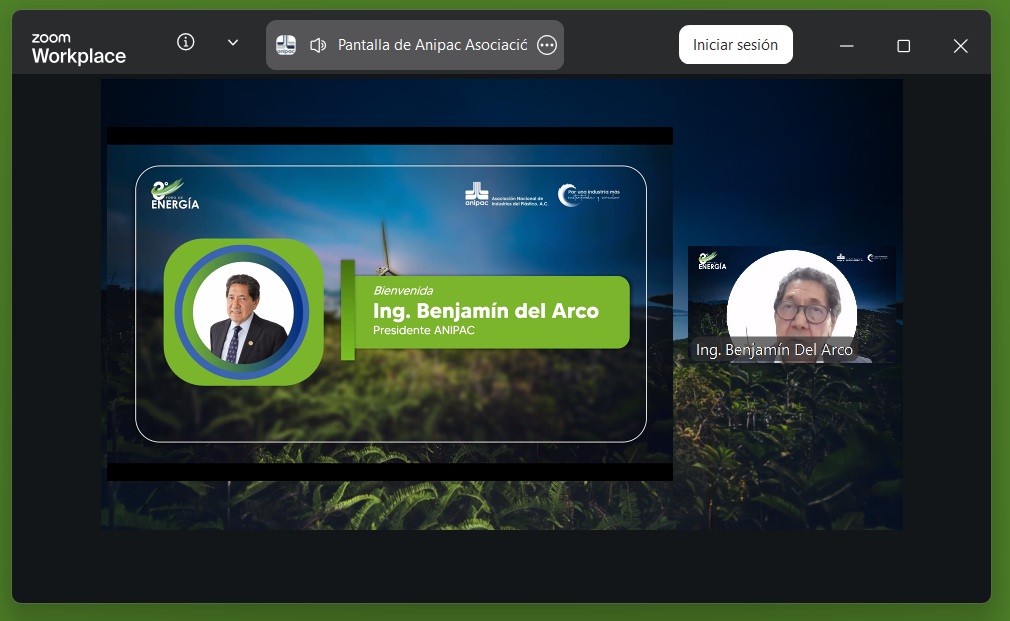Click the Iniciar sesión button
This screenshot has width=1010, height=621.
coord(736,44)
